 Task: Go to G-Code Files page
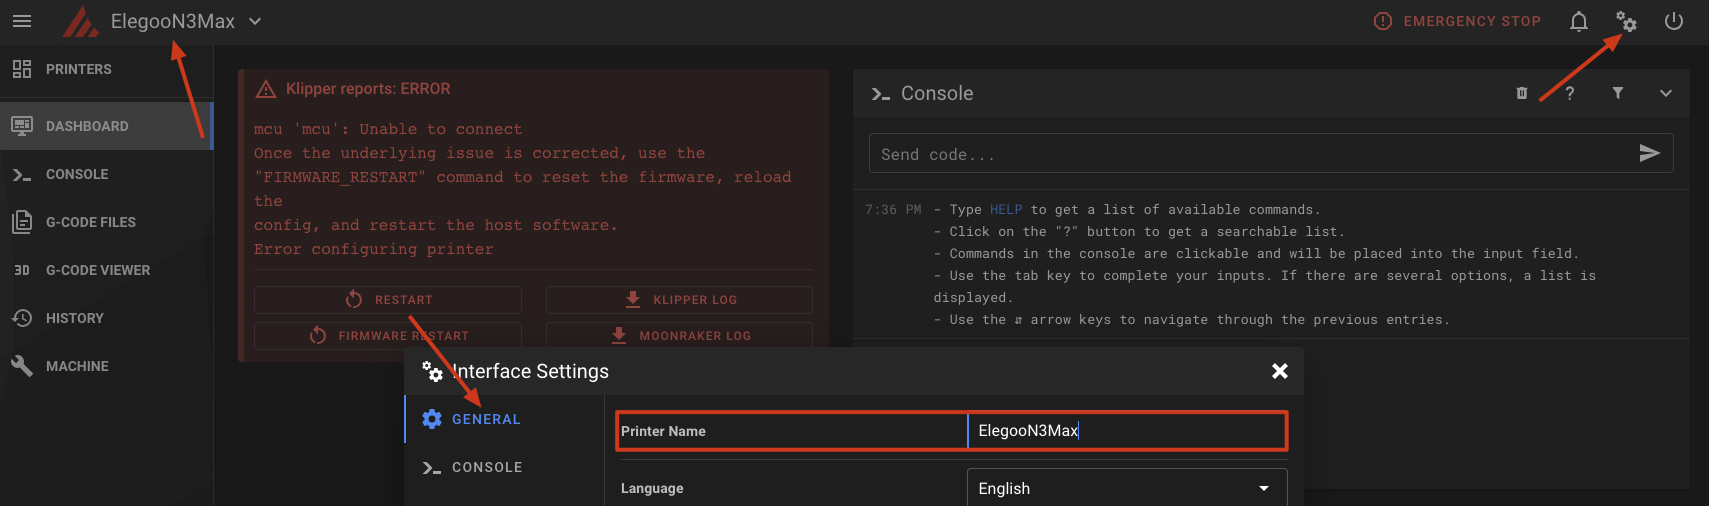pyautogui.click(x=91, y=222)
